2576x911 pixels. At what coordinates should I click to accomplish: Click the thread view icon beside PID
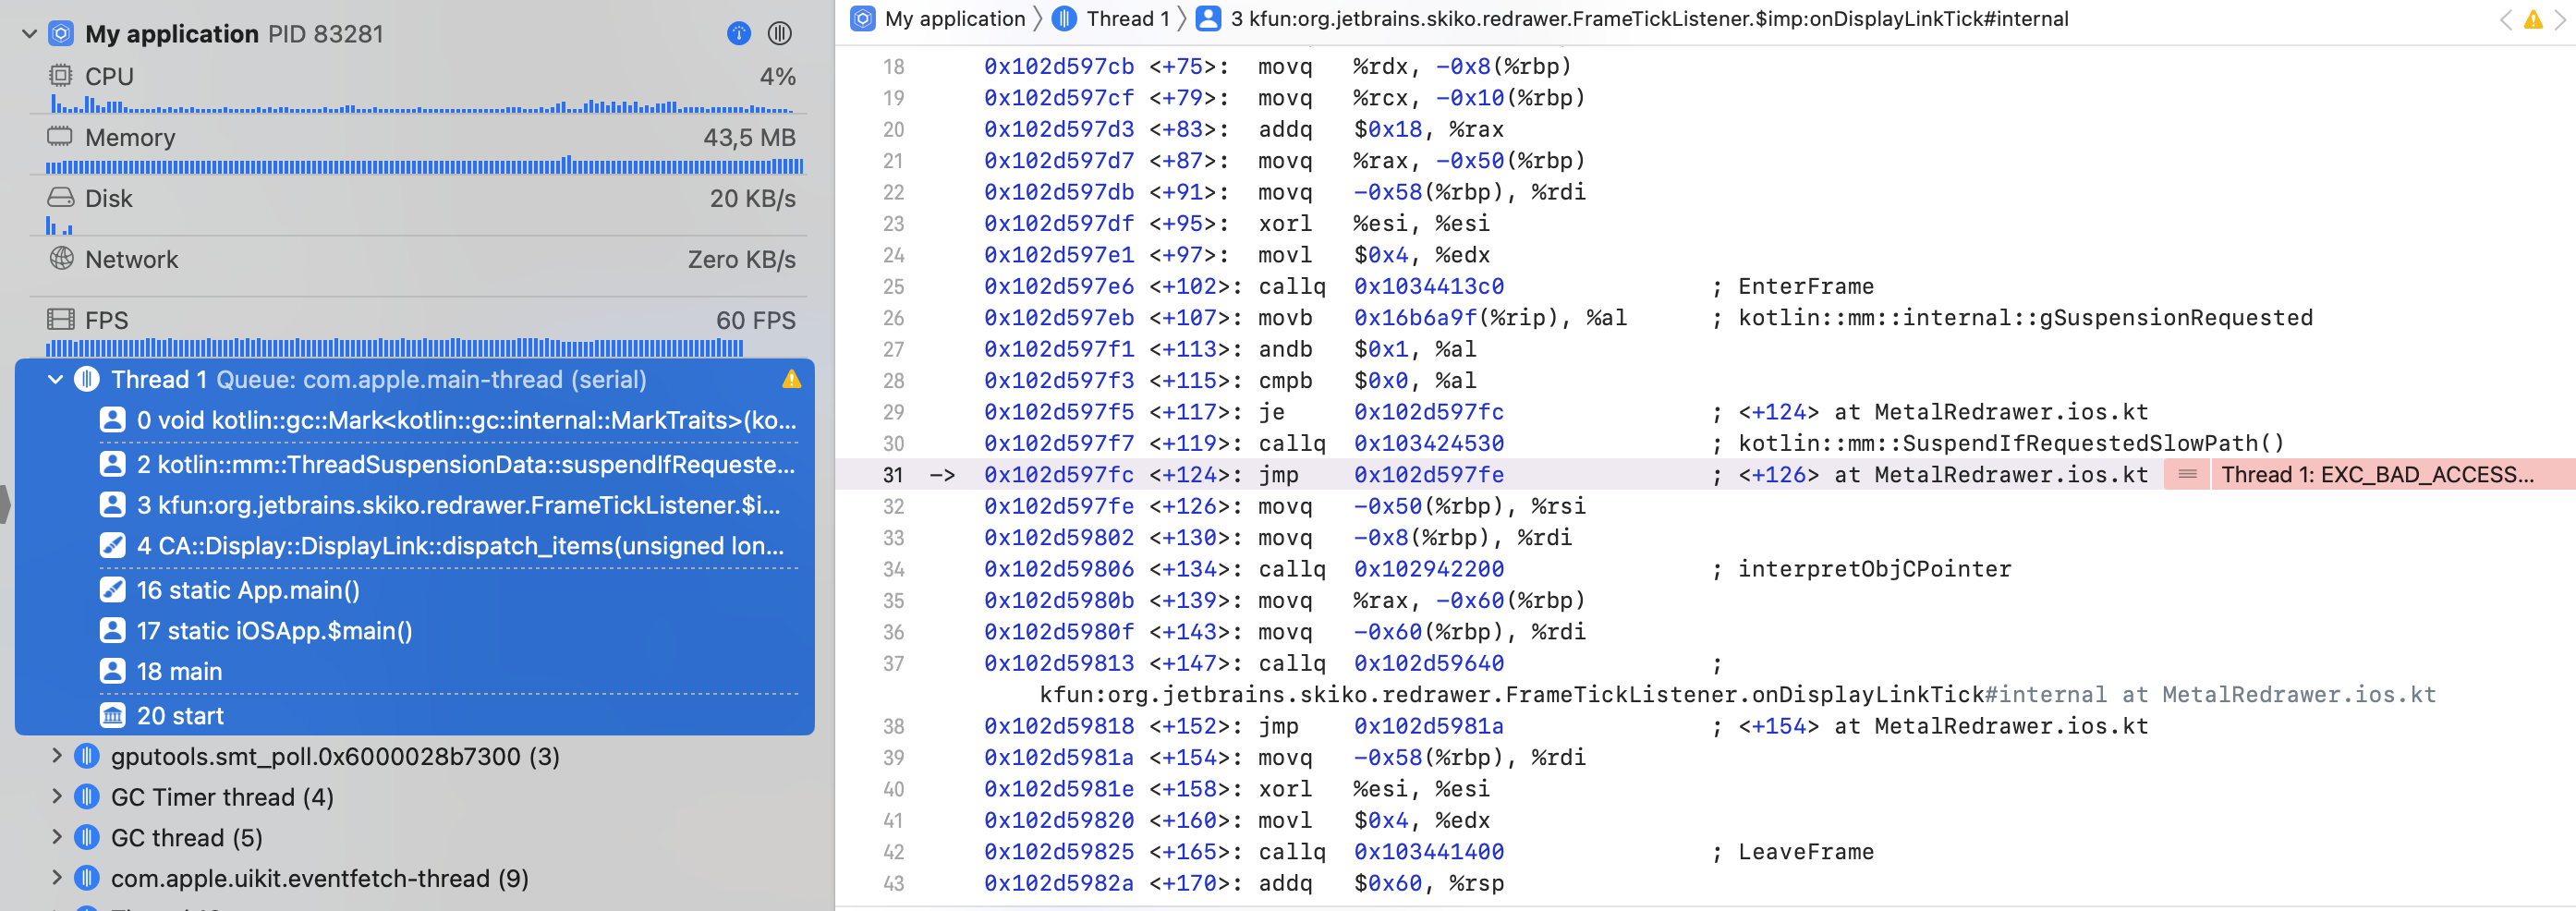780,34
